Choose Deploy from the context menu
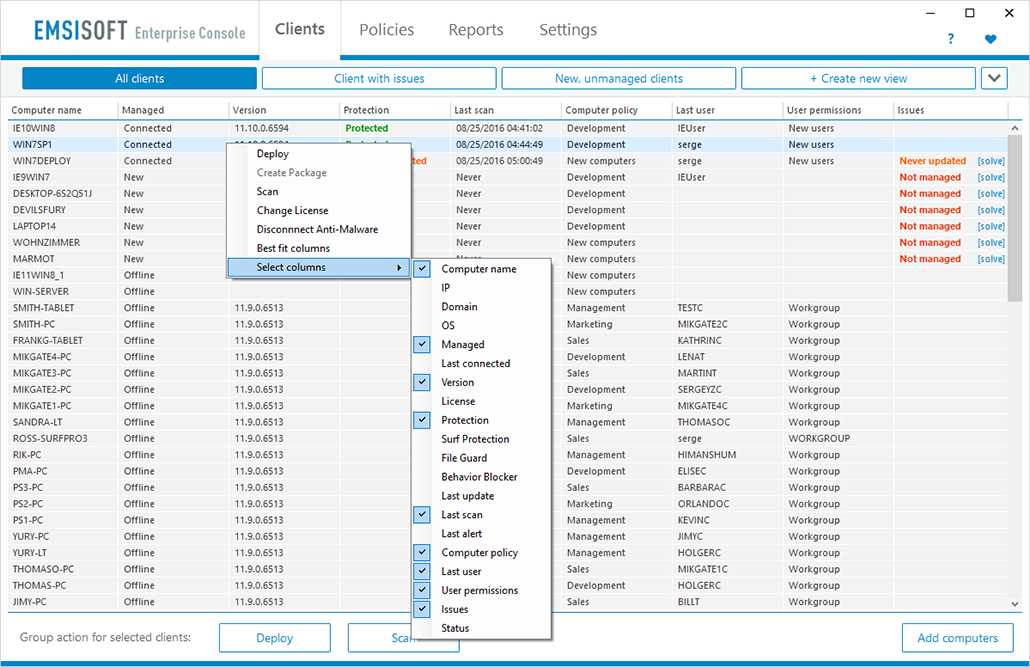 click(x=319, y=154)
